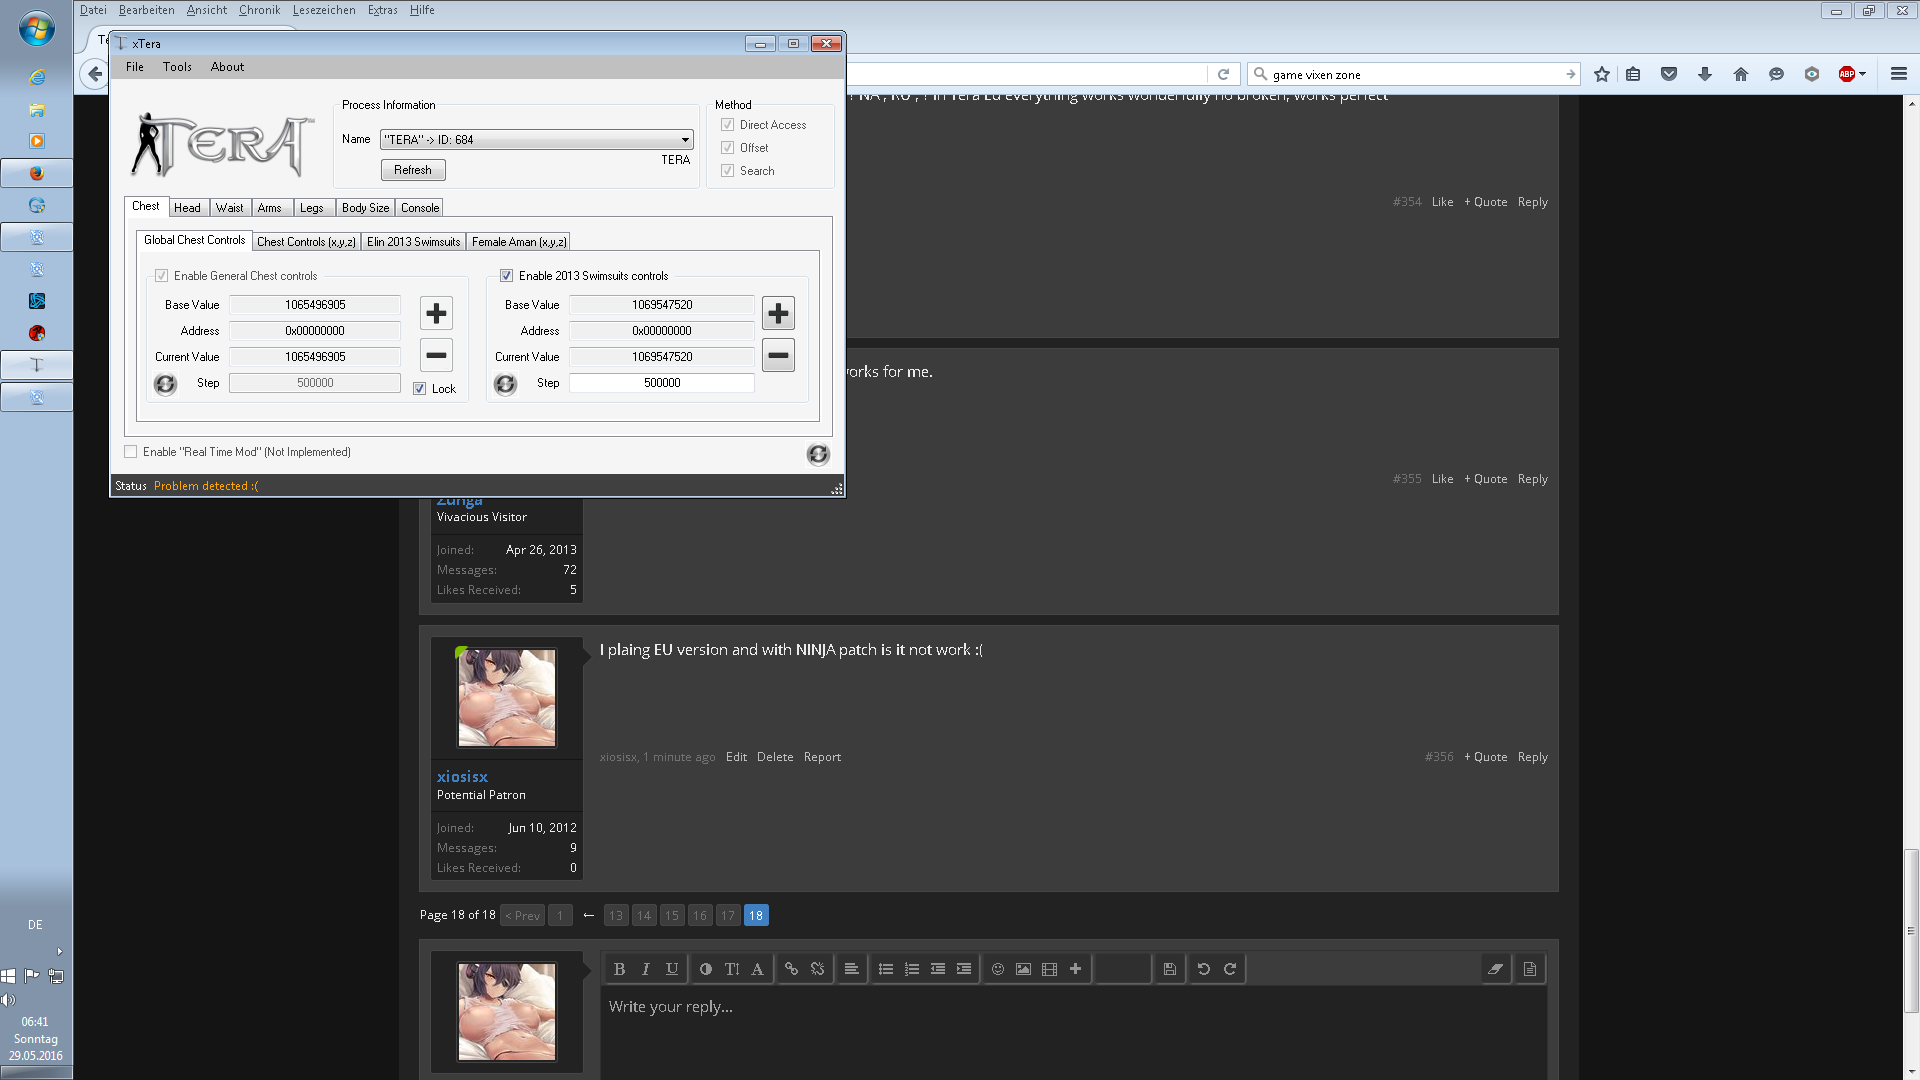Open the Firefox hamburger menu
Viewport: 1920px width, 1080px height.
[1898, 74]
